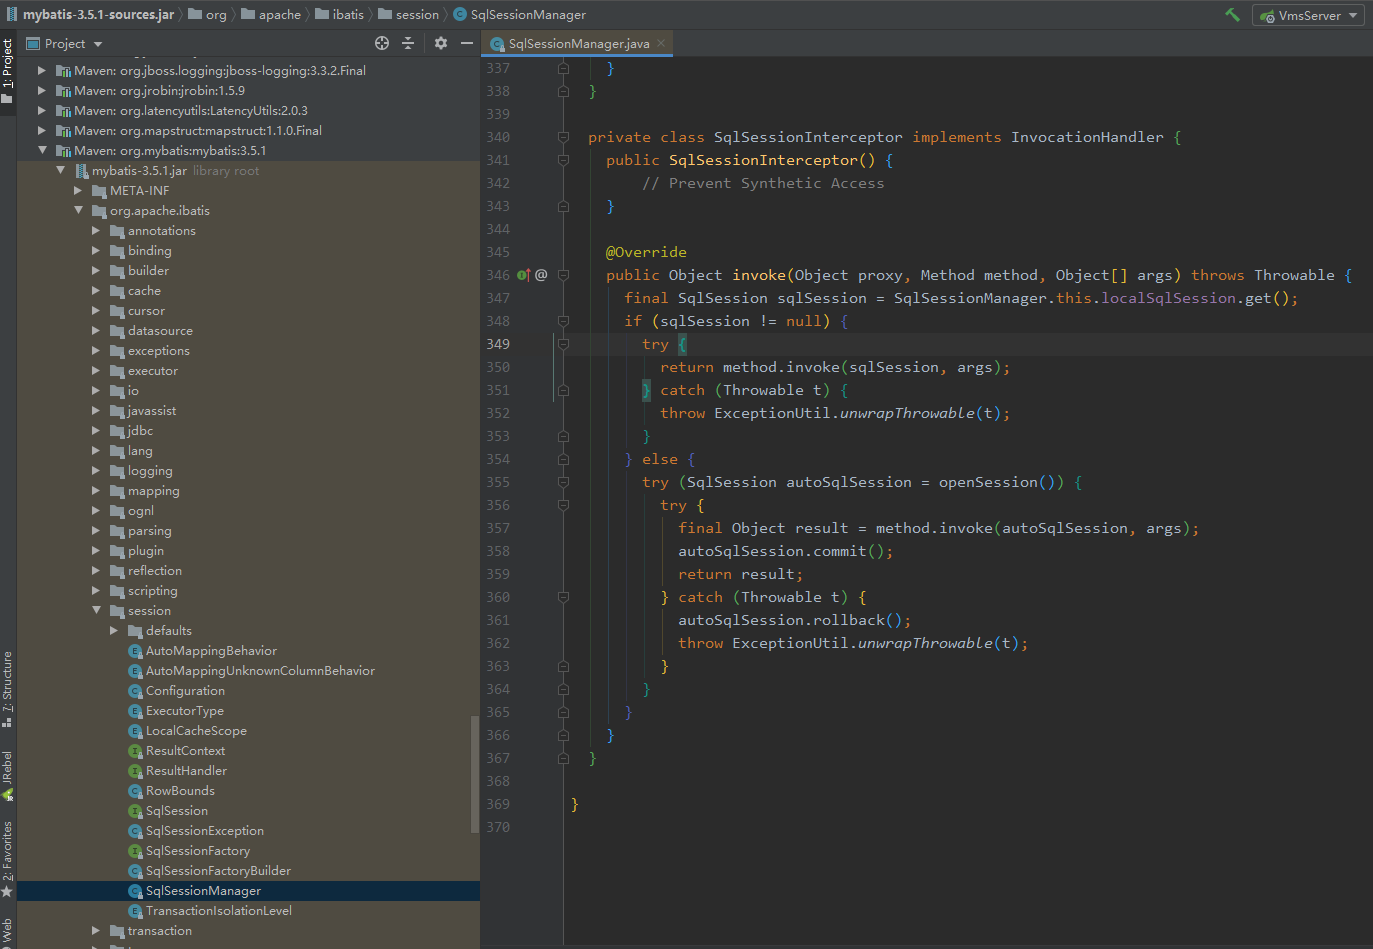Click the Build project hammer icon
This screenshot has height=949, width=1373.
click(1232, 15)
